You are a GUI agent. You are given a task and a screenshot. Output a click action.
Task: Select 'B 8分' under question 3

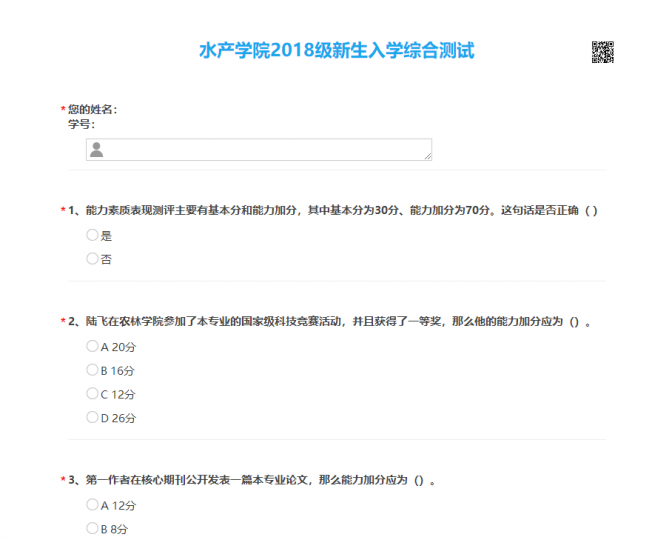click(x=93, y=528)
